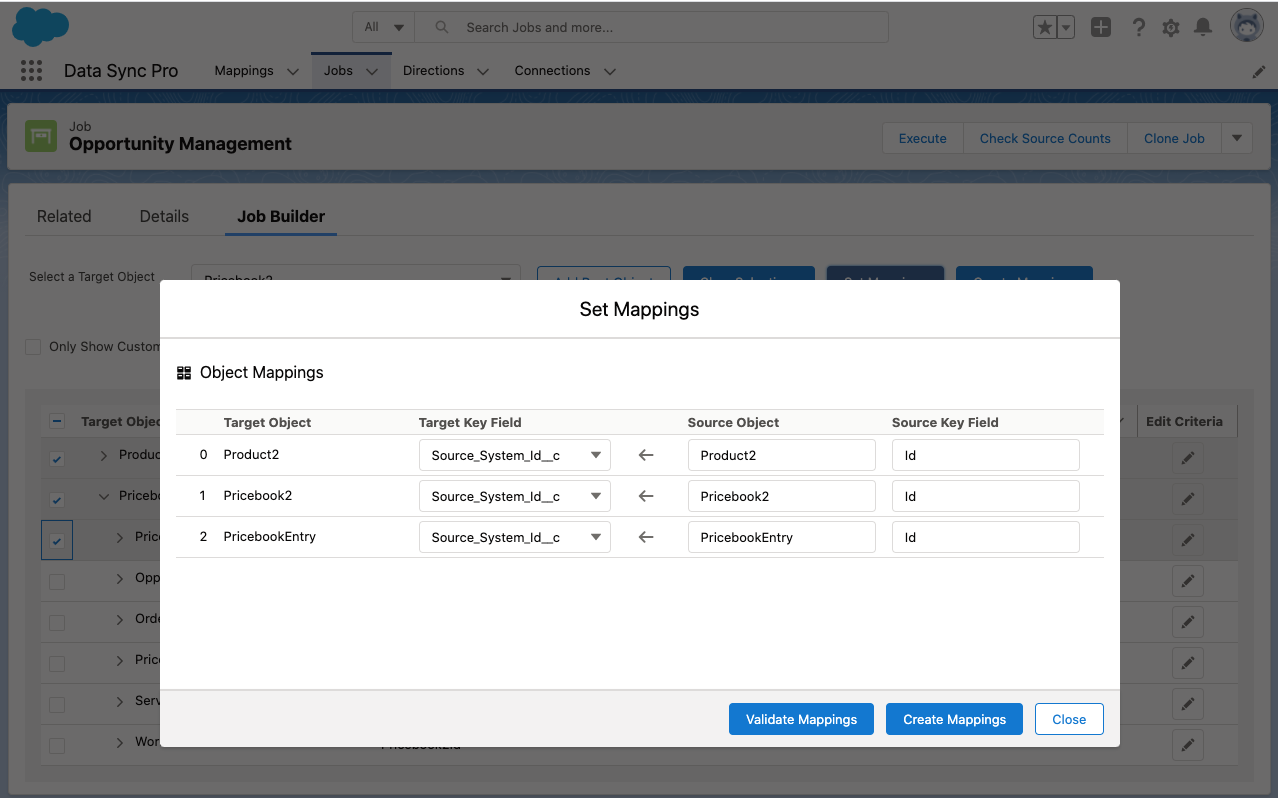Viewport: 1278px width, 798px height.
Task: Open the Mappings nav menu chevron
Action: [x=293, y=72]
